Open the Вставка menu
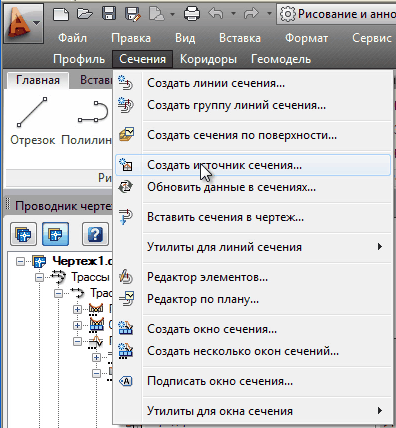 pyautogui.click(x=240, y=38)
